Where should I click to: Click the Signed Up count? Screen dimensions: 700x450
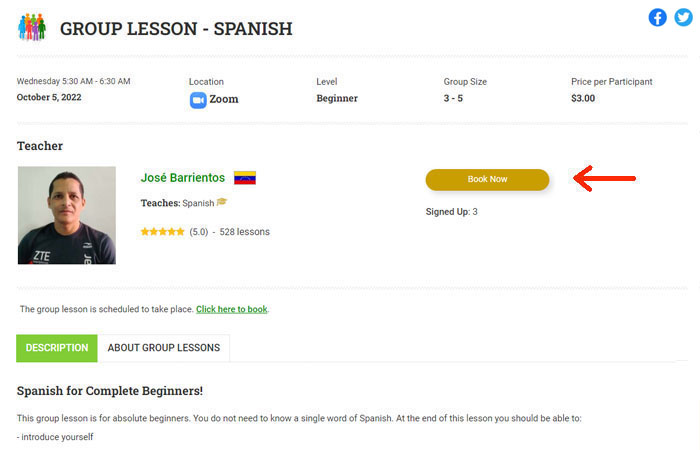[x=452, y=212]
